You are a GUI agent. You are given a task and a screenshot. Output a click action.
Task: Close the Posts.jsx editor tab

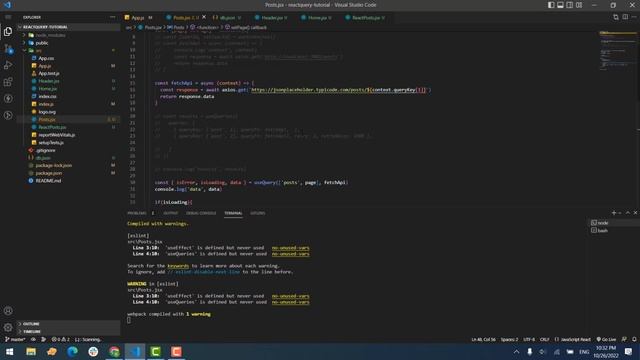[204, 17]
